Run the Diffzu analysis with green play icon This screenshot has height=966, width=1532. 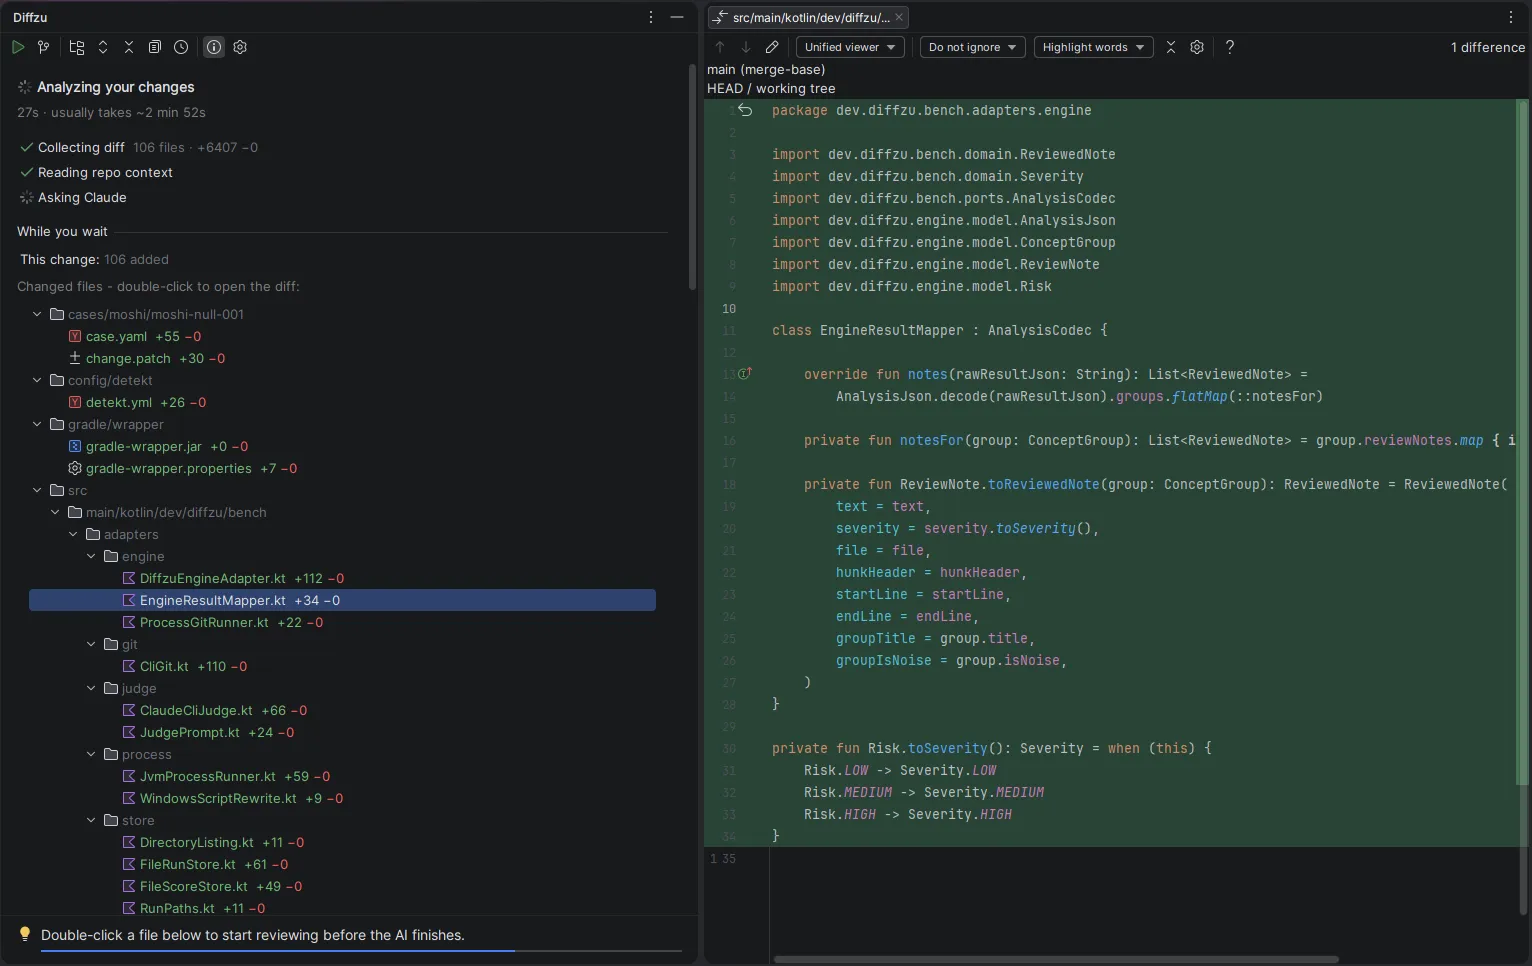coord(18,47)
